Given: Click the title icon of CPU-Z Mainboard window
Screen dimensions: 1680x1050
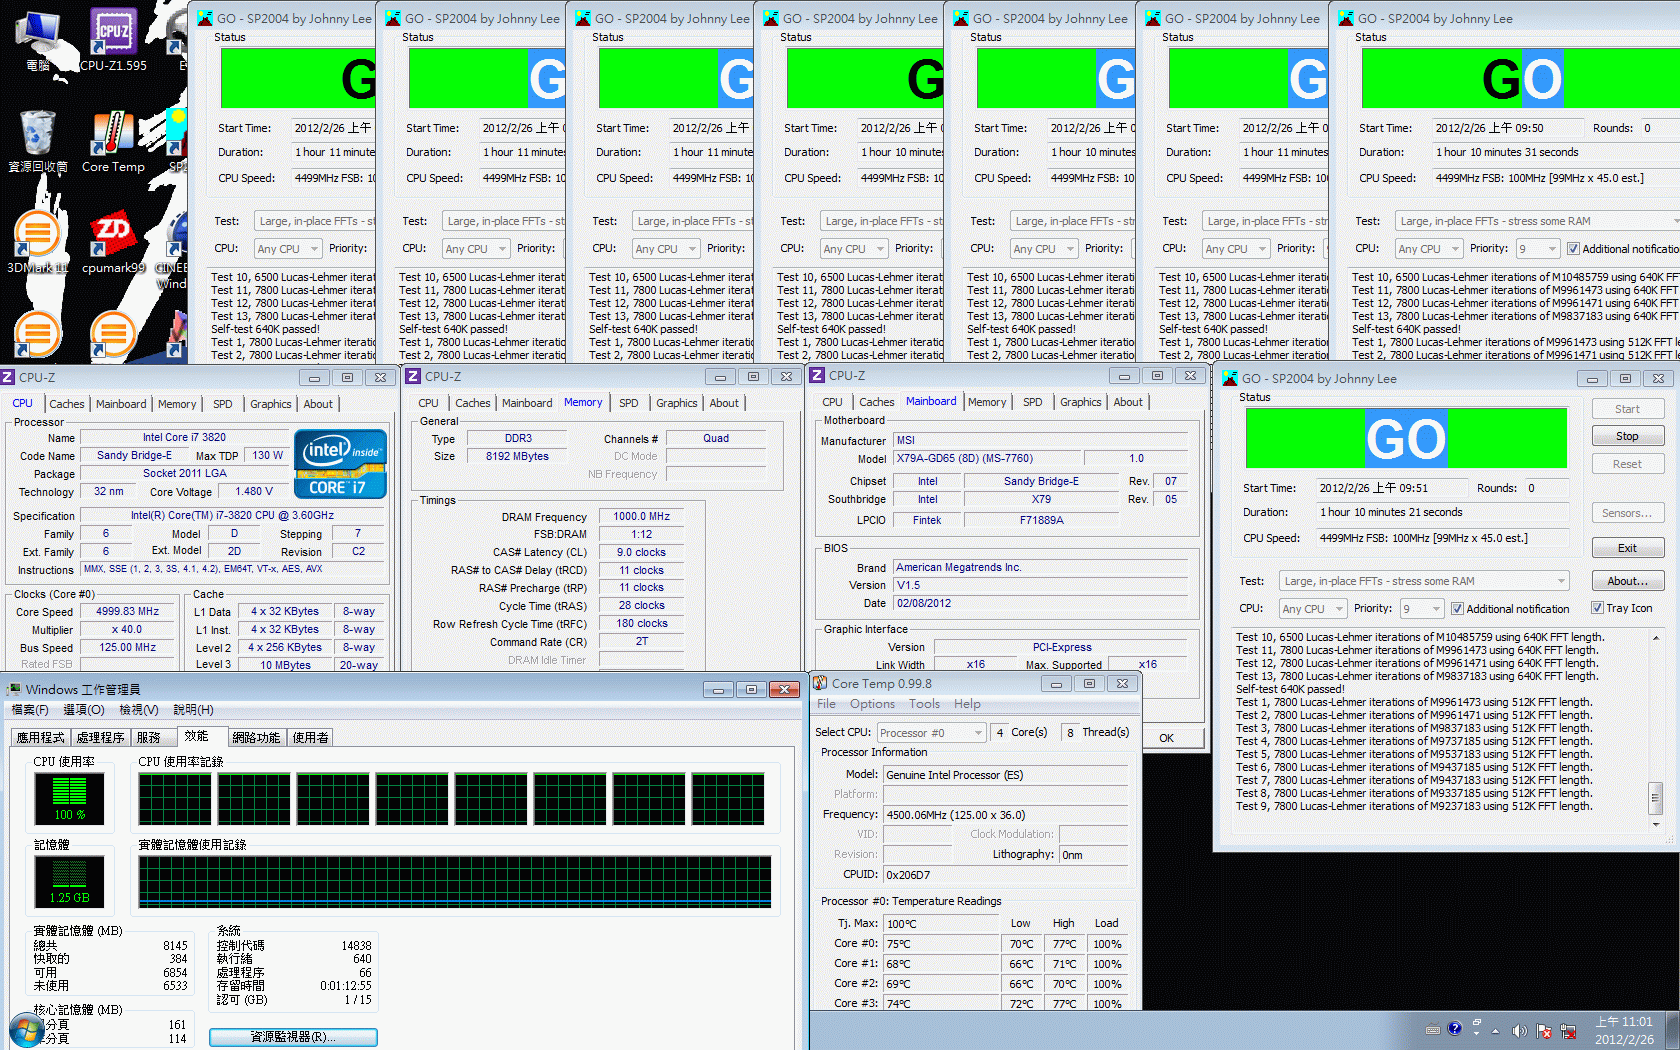Looking at the screenshot, I should tap(817, 375).
